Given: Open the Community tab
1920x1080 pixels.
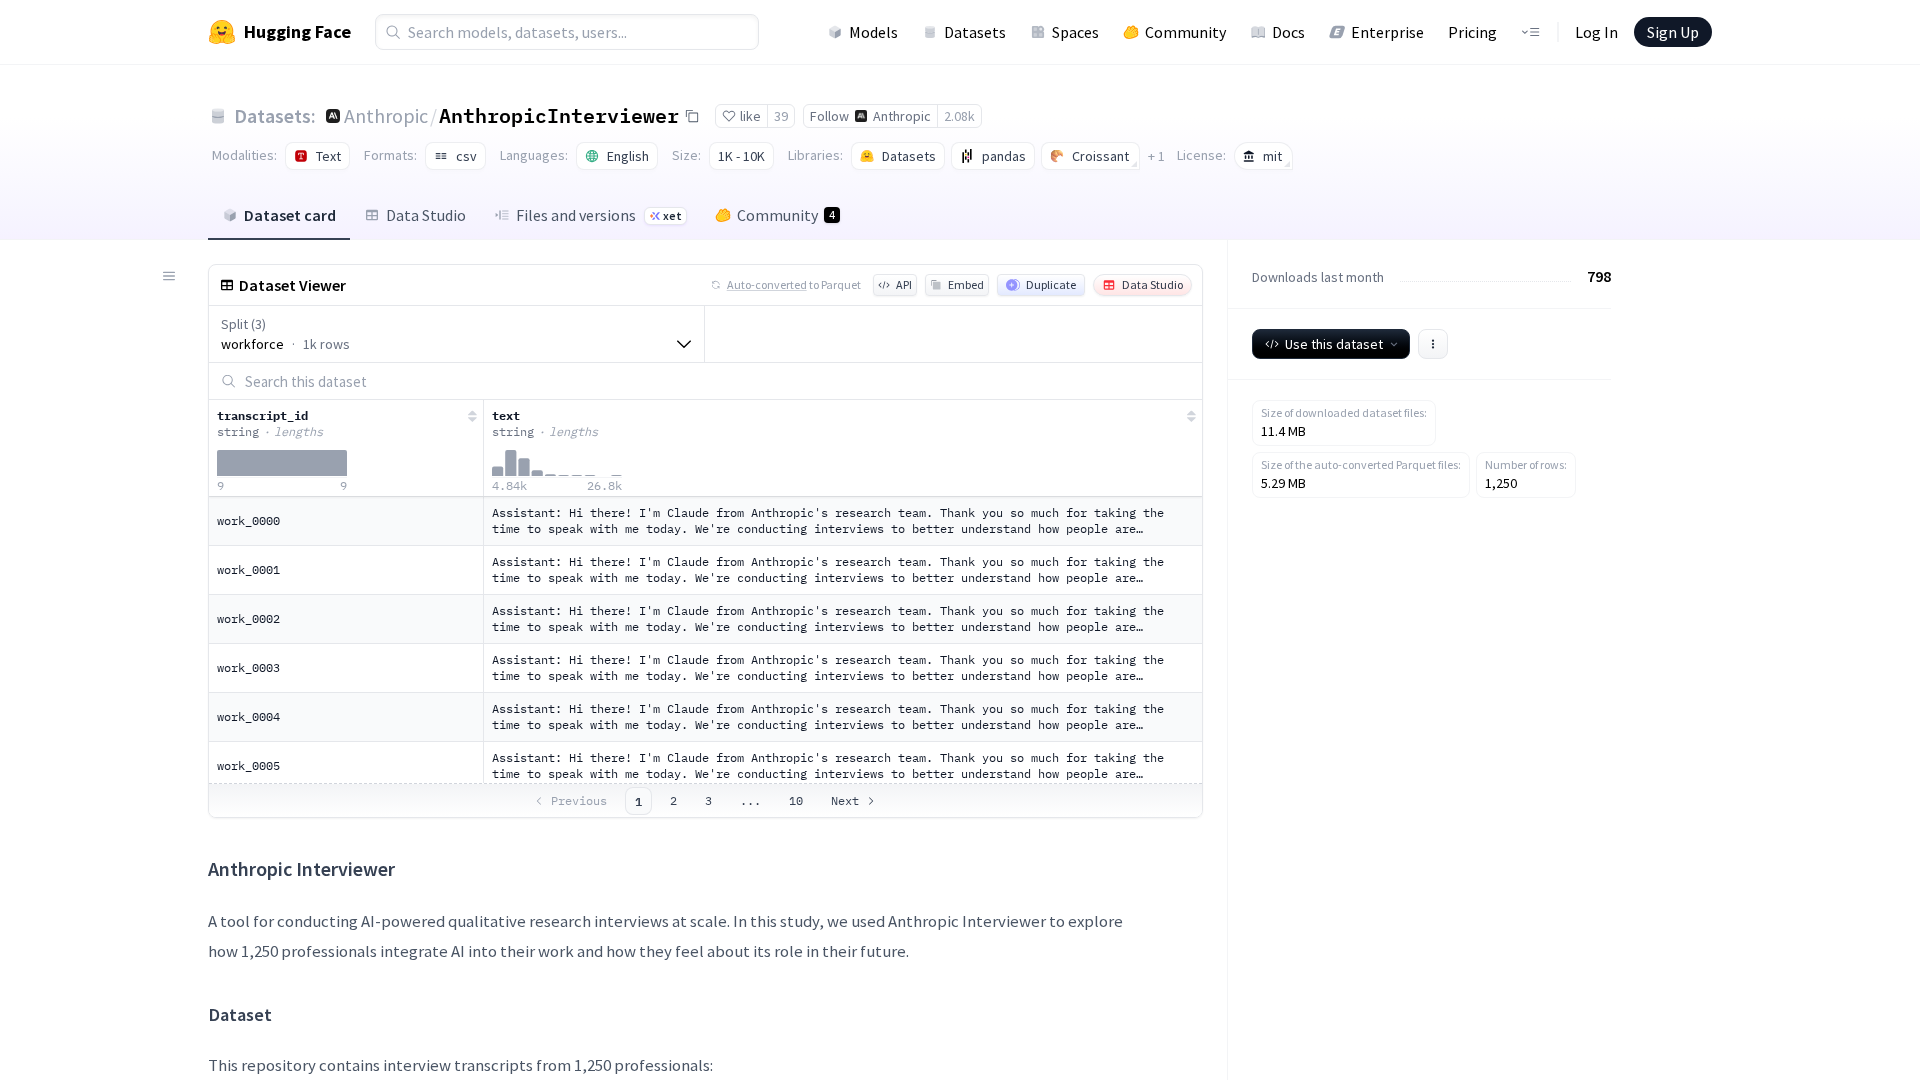Looking at the screenshot, I should click(777, 216).
